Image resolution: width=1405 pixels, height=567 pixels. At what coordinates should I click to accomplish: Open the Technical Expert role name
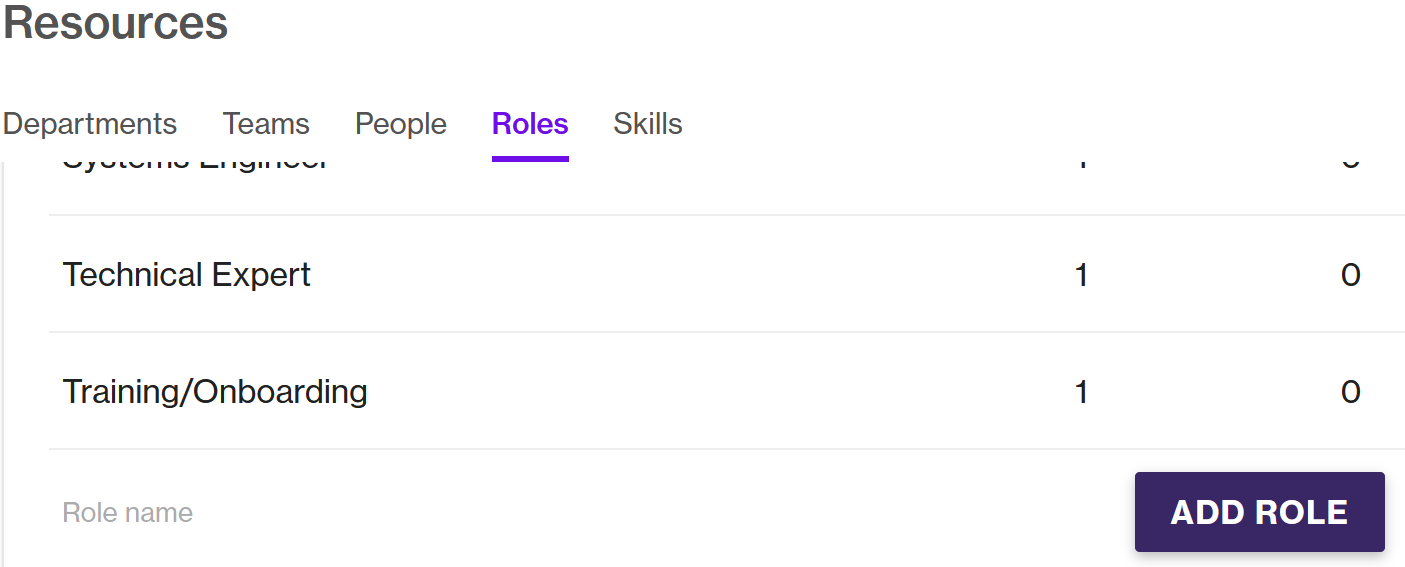[187, 274]
